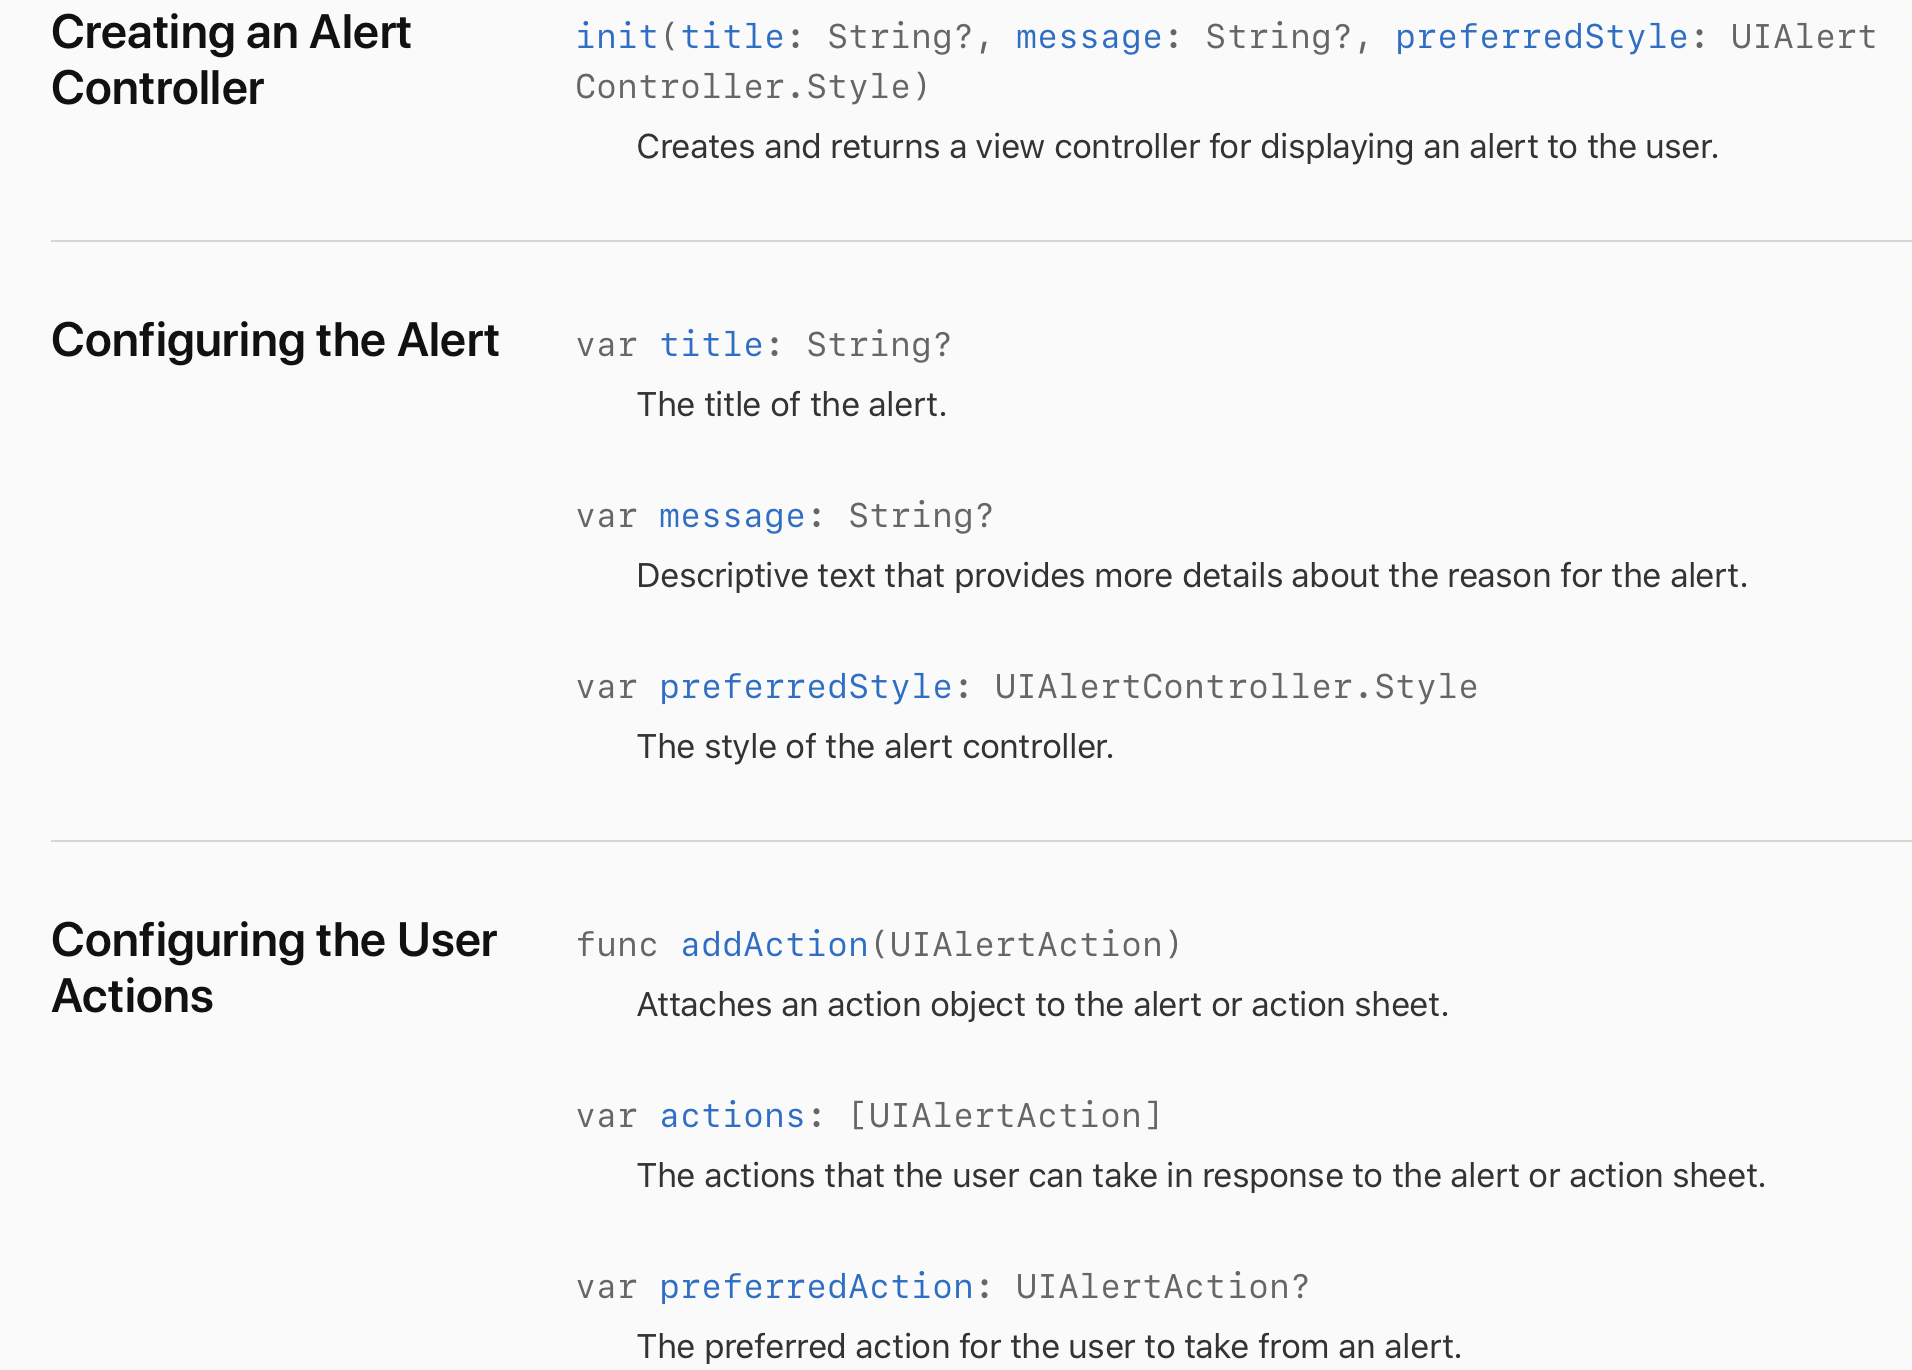Open the var preferredStyle property link

[805, 687]
